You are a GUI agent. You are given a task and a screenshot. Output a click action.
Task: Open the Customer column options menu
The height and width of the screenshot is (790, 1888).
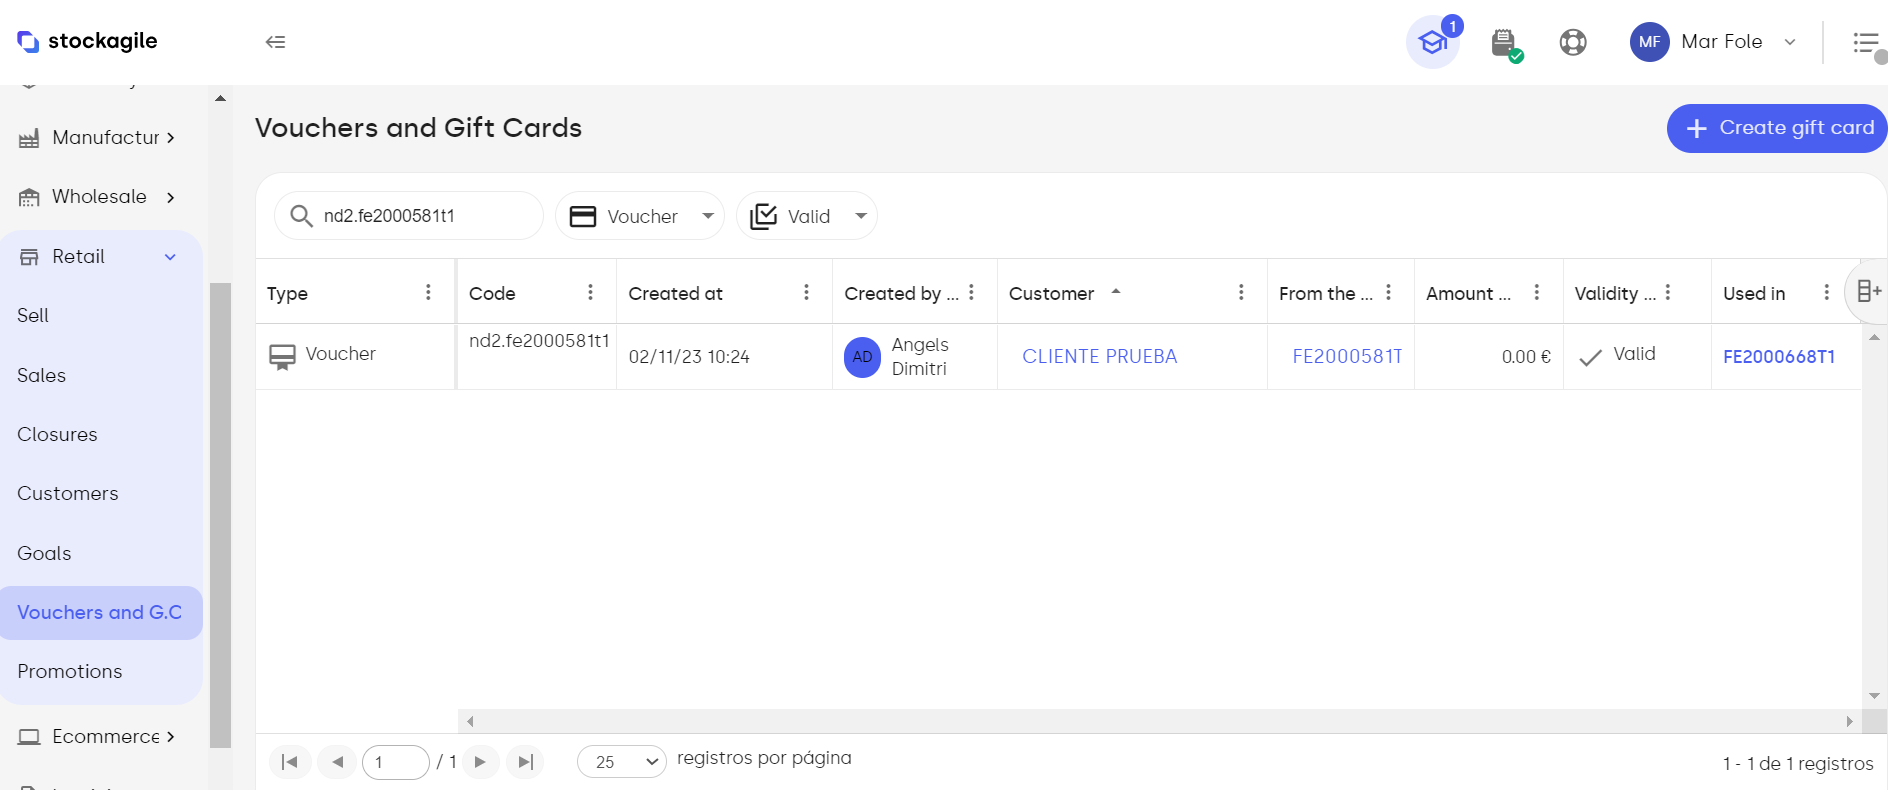click(1241, 292)
